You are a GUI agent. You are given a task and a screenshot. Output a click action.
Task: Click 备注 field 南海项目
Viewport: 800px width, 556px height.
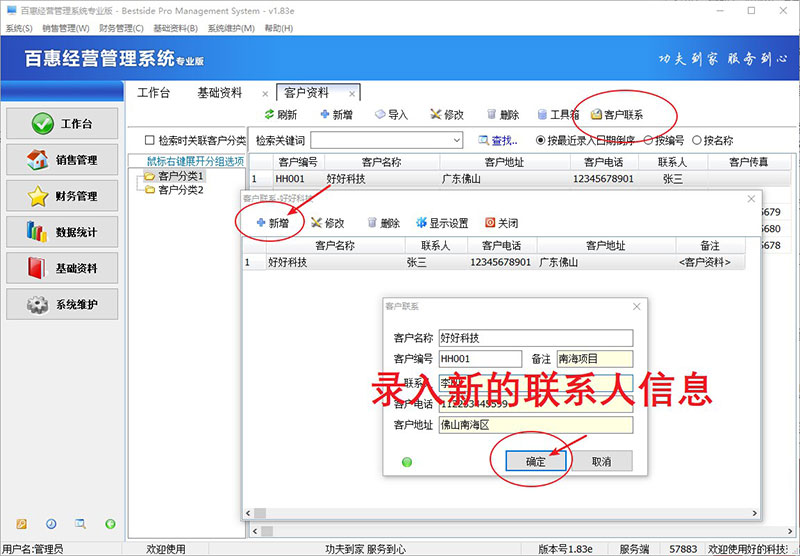pos(595,359)
